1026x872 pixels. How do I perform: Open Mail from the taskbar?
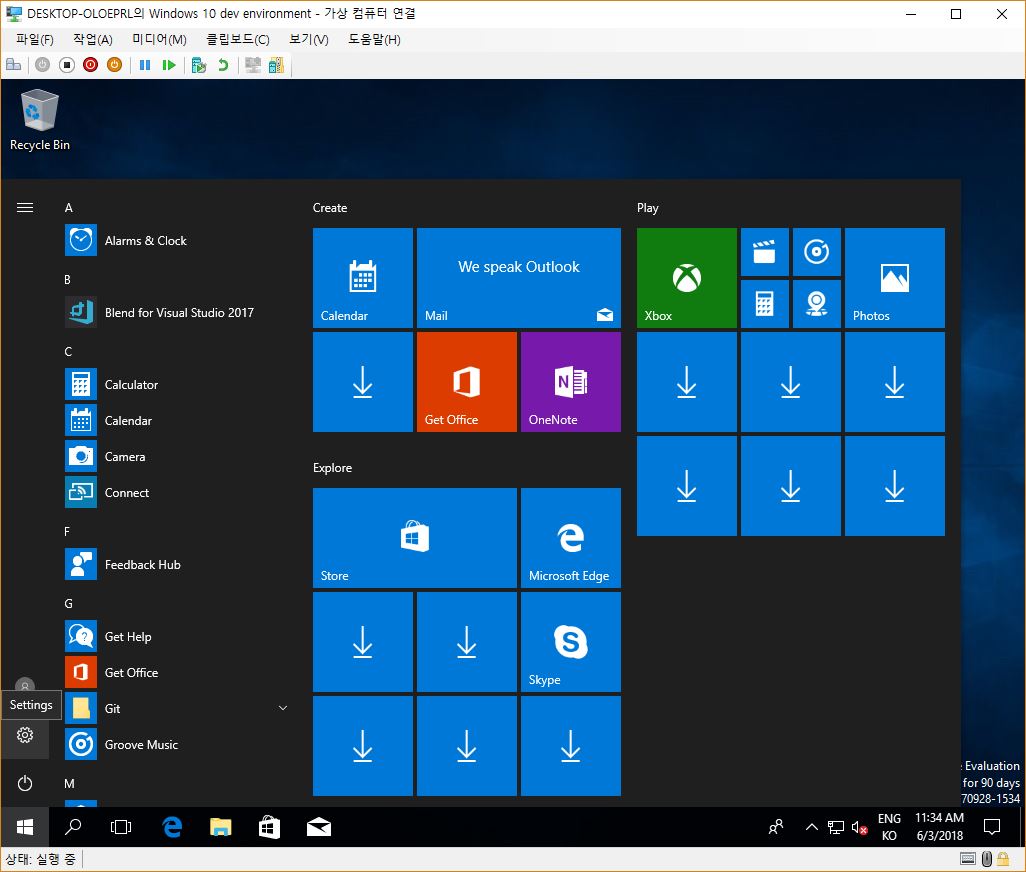click(319, 828)
